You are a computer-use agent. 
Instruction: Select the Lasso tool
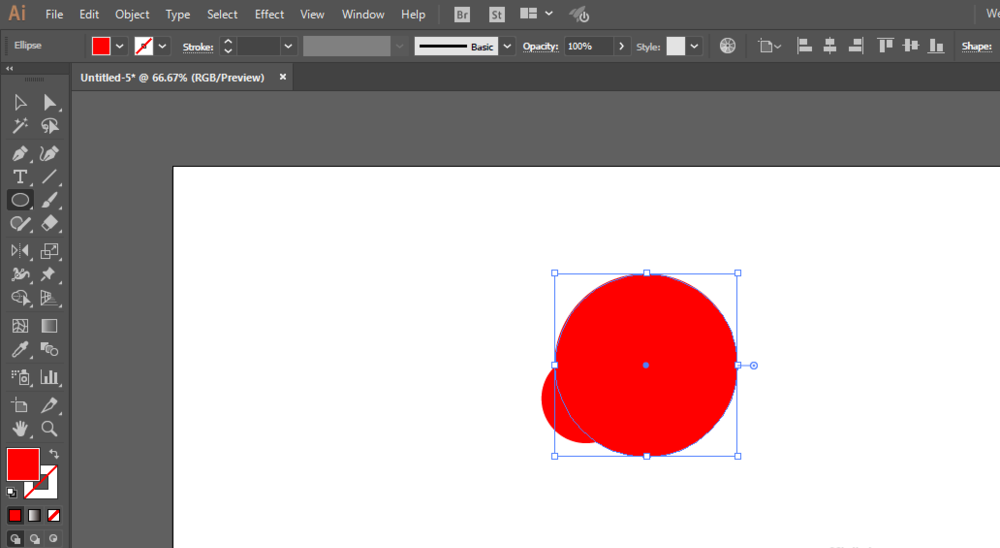50,126
